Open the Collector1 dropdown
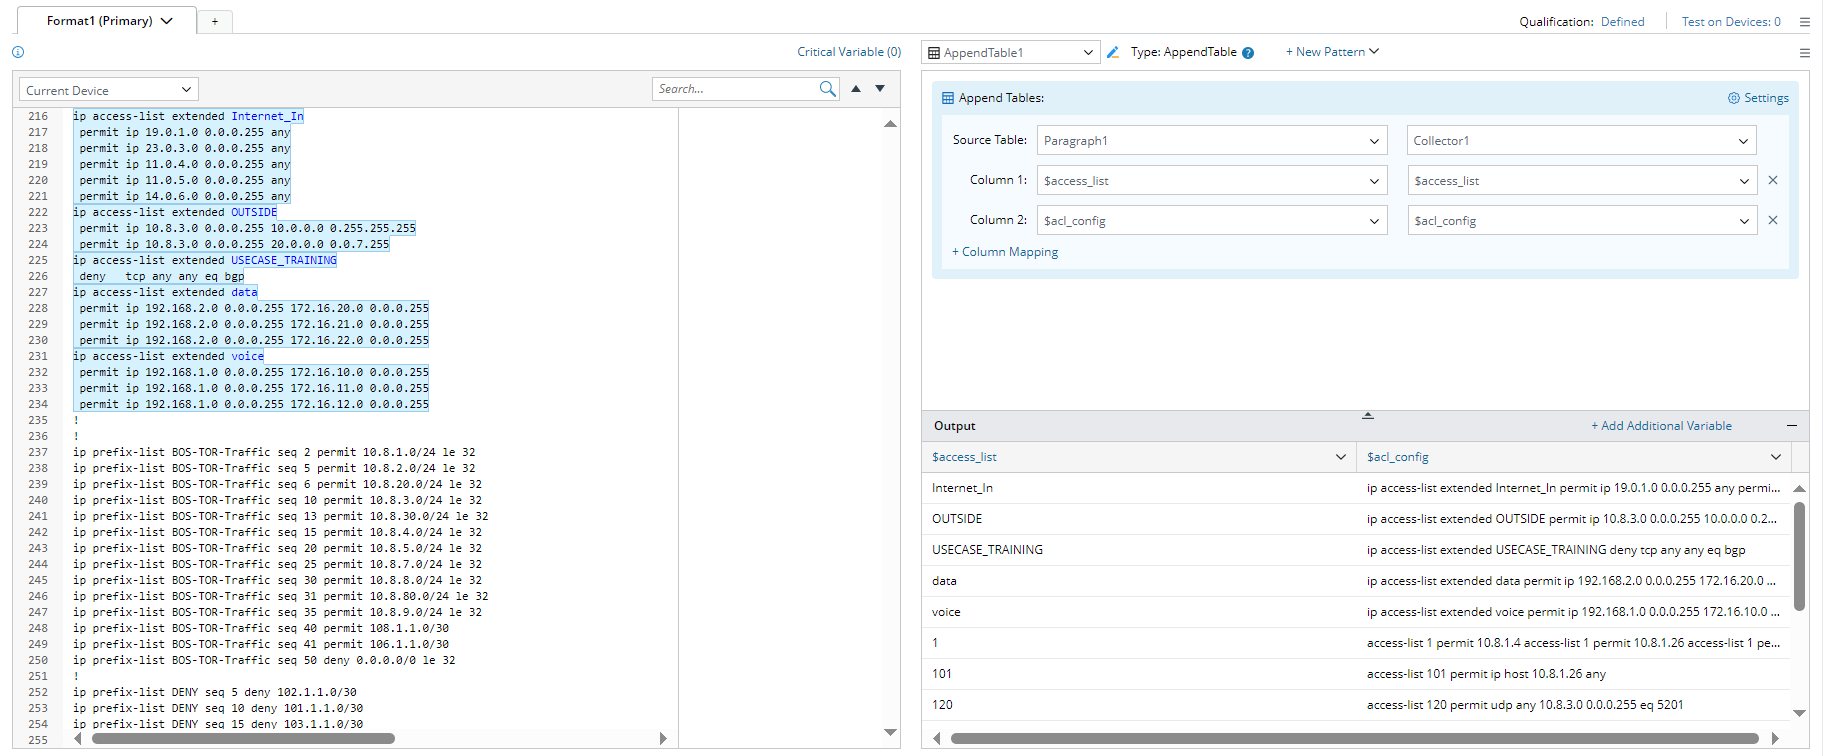Screen dimensions: 1823x756 click(1581, 141)
